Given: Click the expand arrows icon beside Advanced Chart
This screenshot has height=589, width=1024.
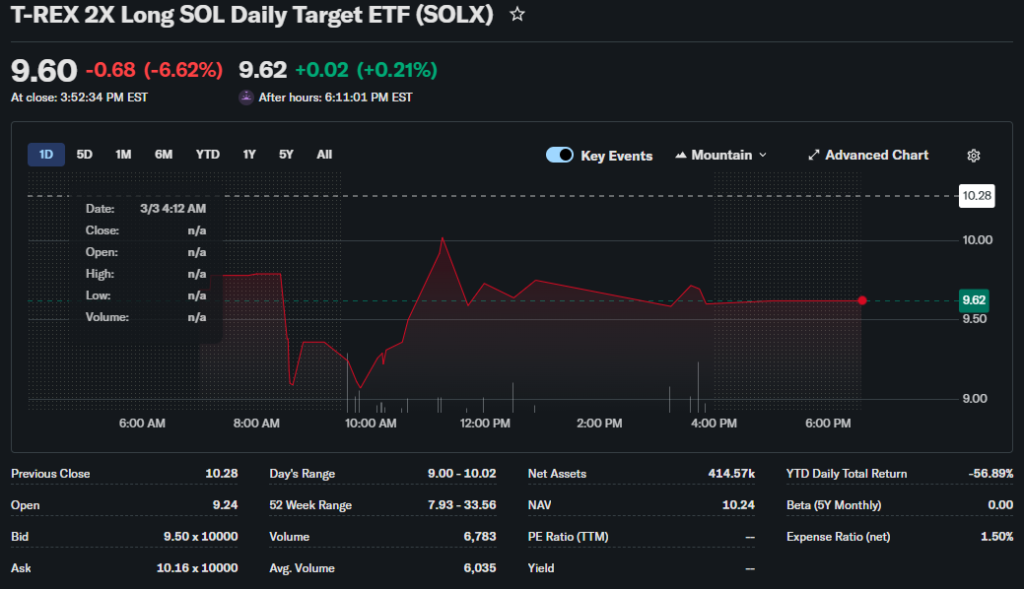Looking at the screenshot, I should [814, 155].
